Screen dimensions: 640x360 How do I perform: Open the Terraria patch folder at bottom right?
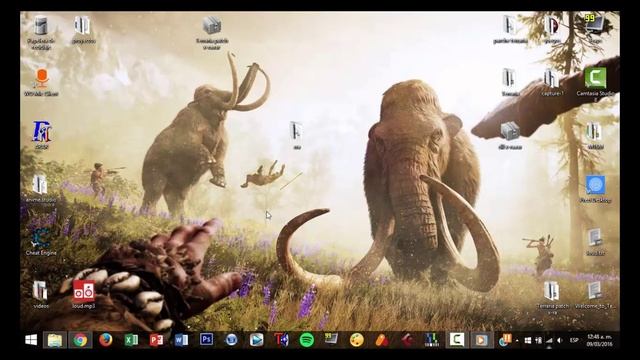(552, 297)
